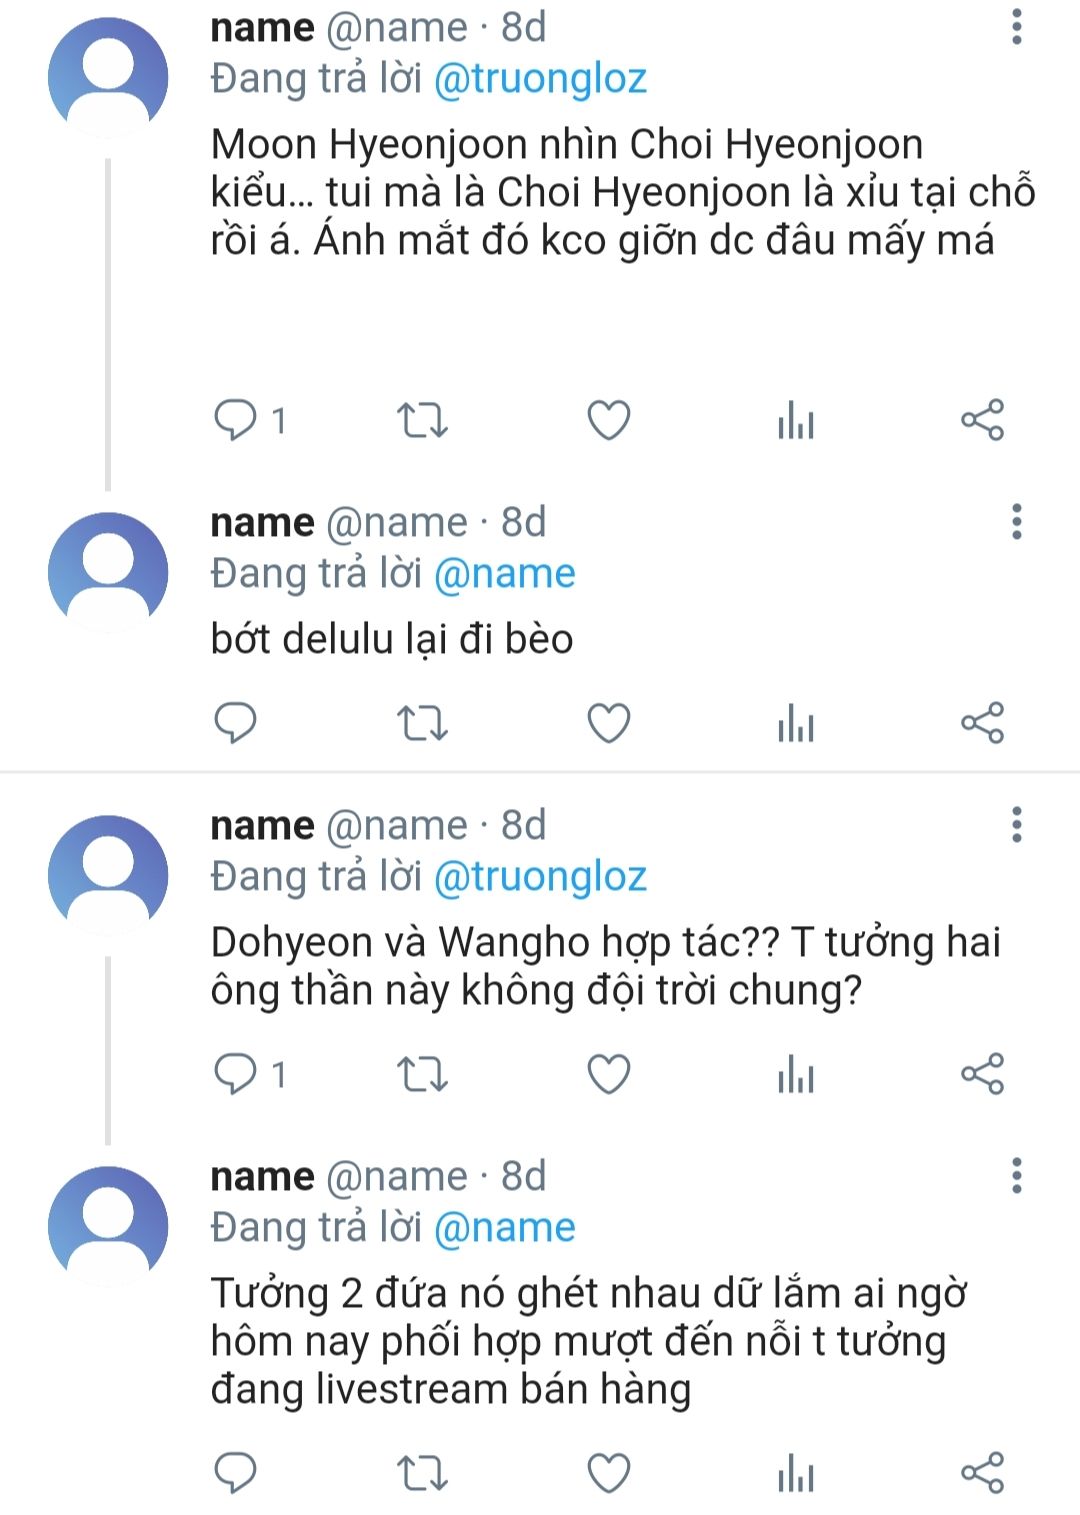Open more options on Moon Hyeonjoon tweet
The height and width of the screenshot is (1515, 1080).
1016,27
